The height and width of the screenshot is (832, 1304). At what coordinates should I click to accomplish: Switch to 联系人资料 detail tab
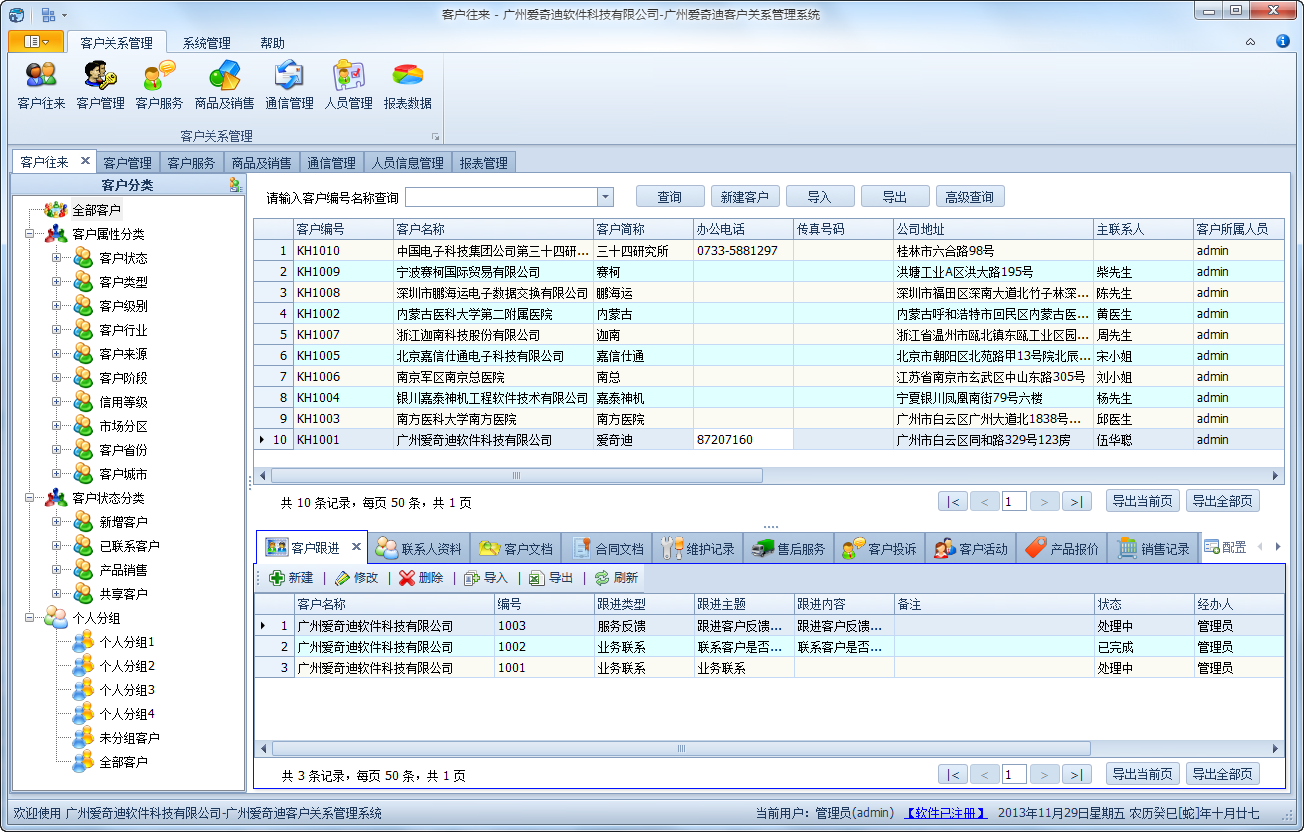(x=419, y=549)
